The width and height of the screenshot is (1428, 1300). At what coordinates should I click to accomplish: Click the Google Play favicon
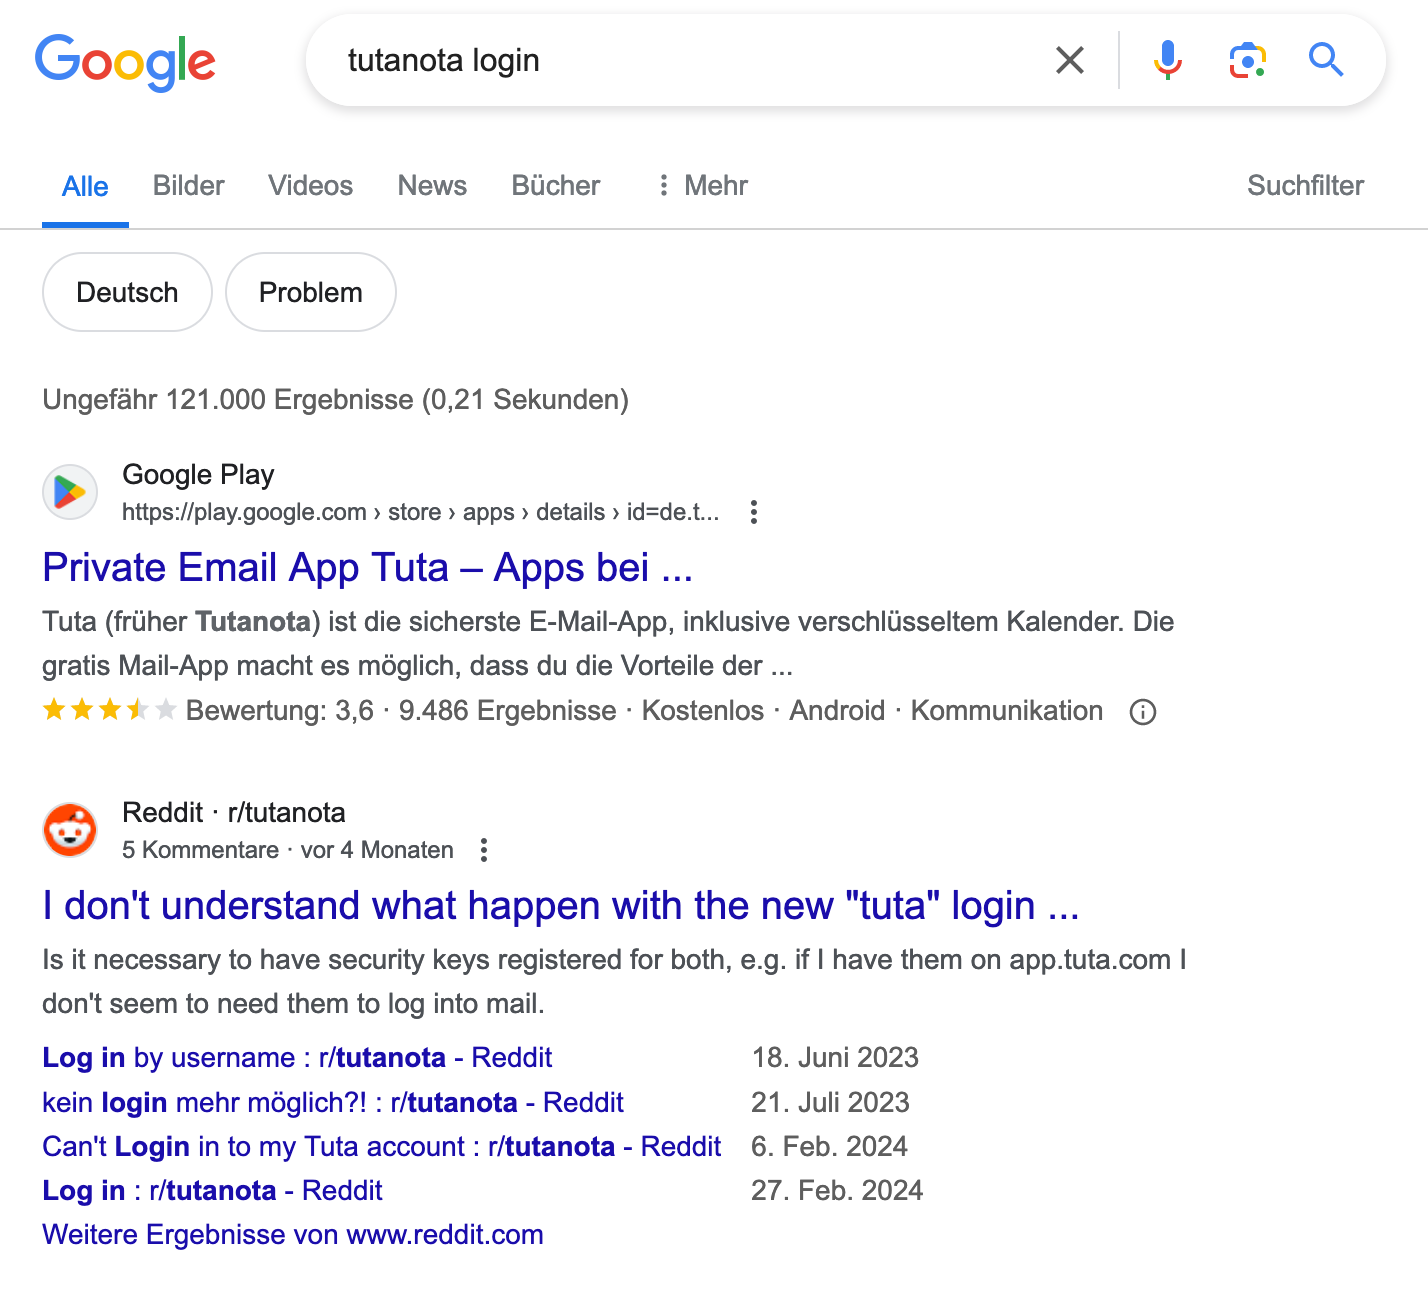click(x=70, y=492)
